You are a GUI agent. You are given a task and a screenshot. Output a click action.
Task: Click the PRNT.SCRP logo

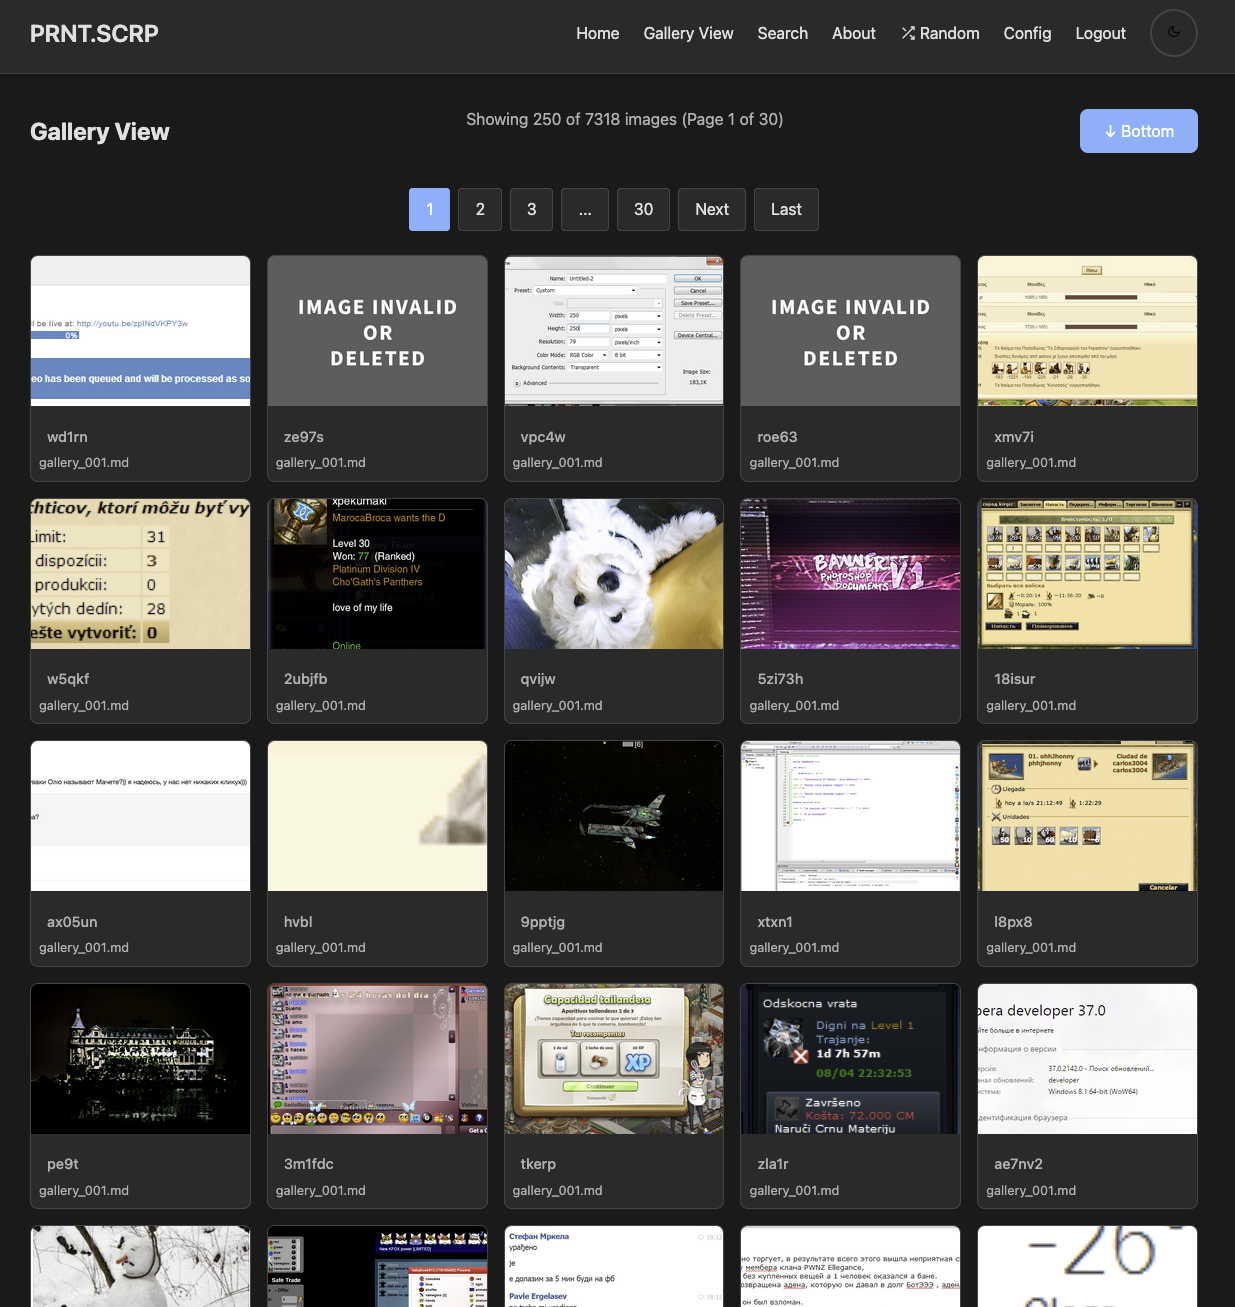pyautogui.click(x=94, y=33)
